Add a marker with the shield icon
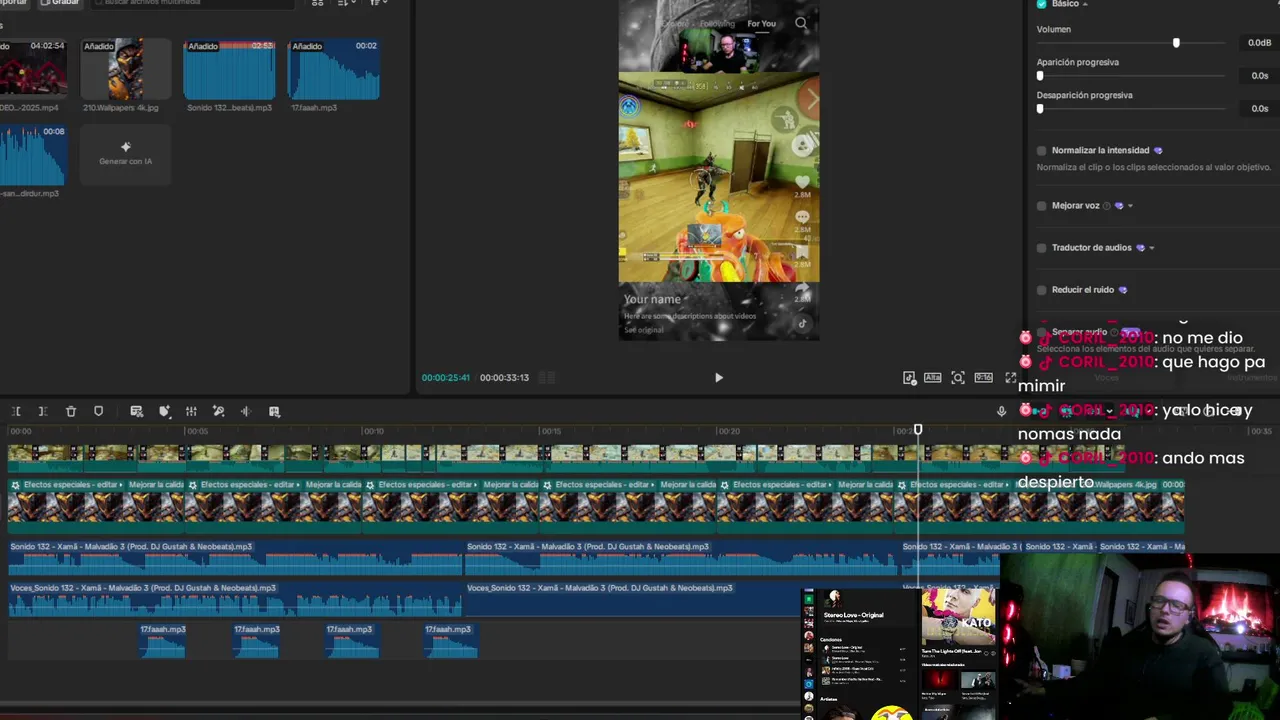The height and width of the screenshot is (720, 1280). click(x=98, y=411)
